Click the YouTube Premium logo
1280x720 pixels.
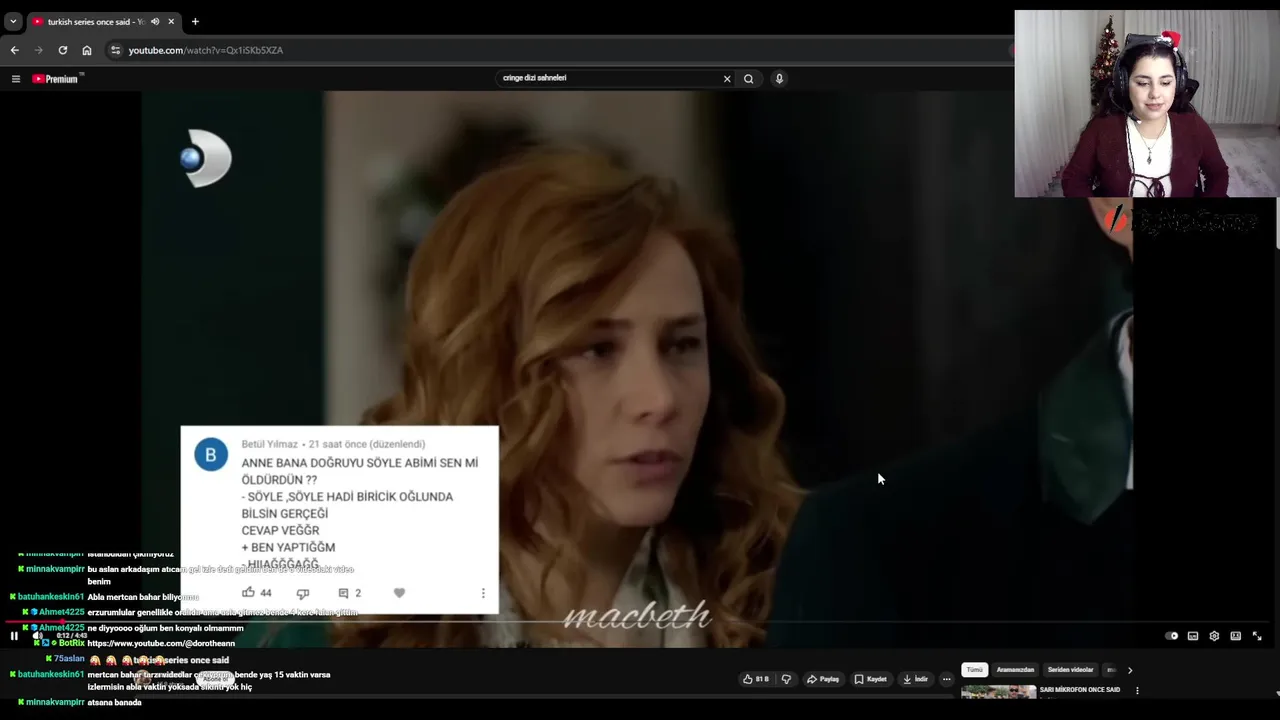(x=58, y=79)
